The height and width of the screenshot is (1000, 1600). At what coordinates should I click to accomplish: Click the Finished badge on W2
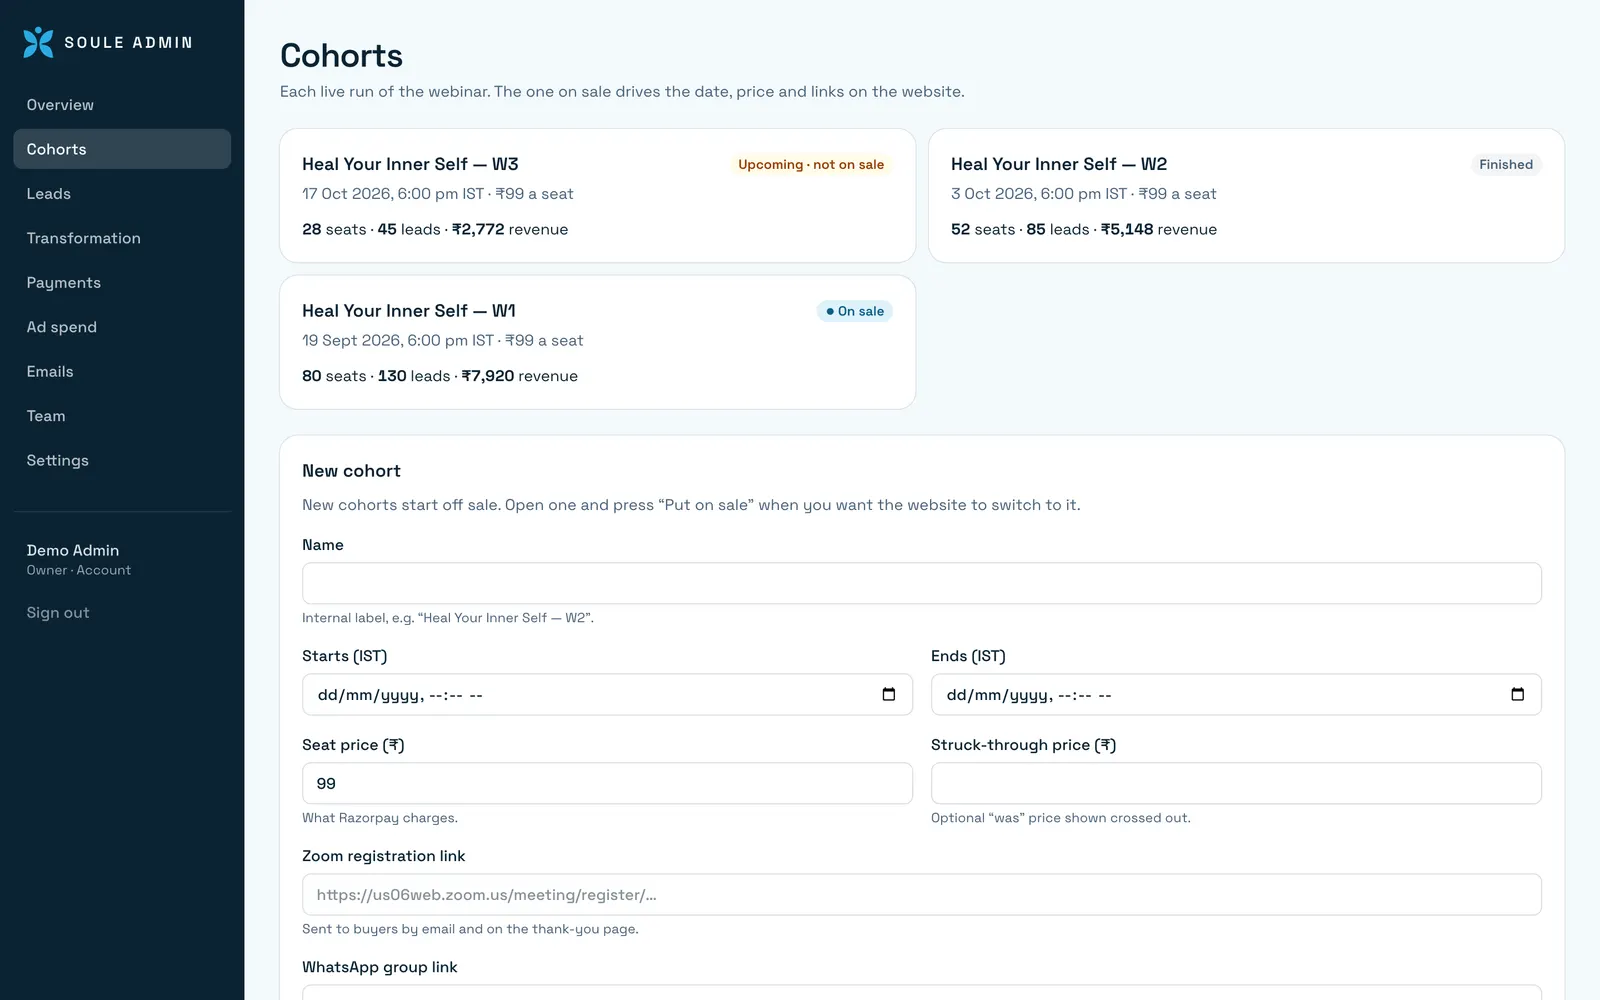[1506, 164]
